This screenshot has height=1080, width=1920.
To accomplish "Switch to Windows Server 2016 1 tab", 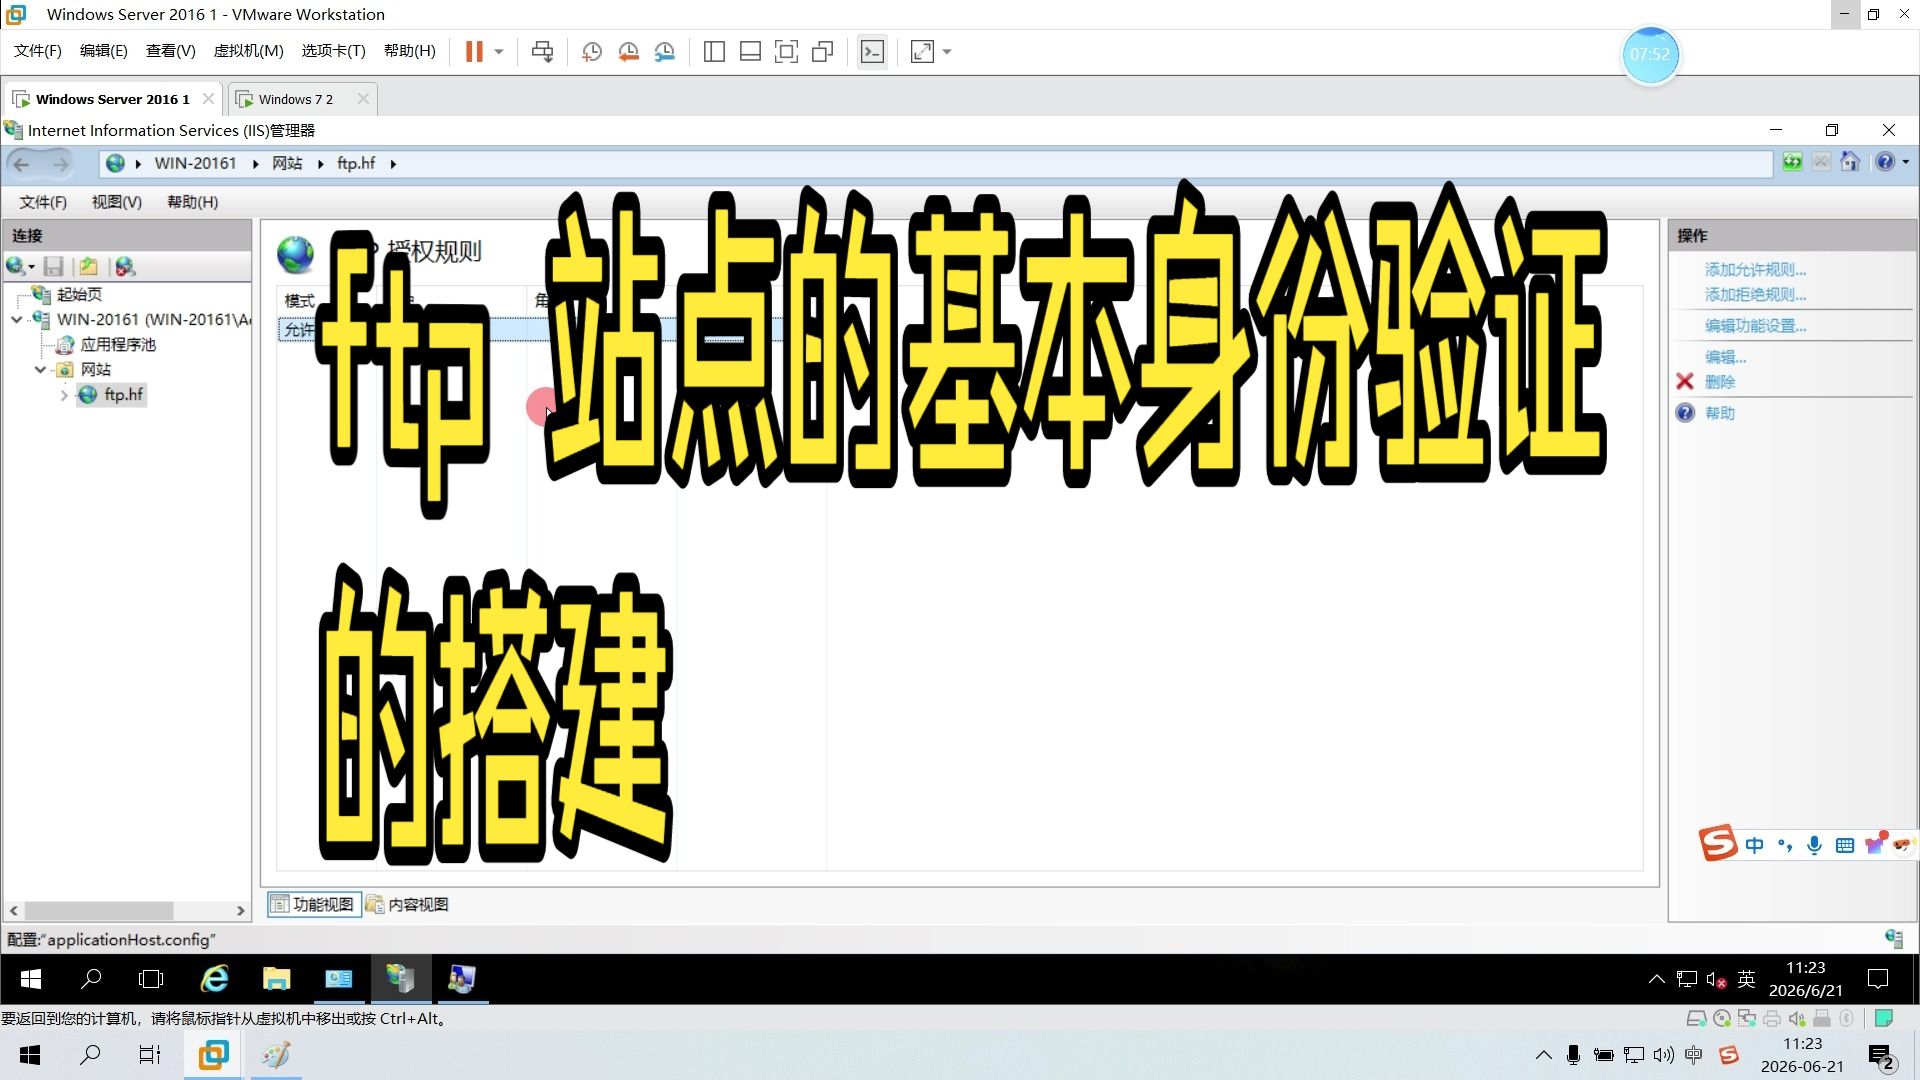I will 112,99.
